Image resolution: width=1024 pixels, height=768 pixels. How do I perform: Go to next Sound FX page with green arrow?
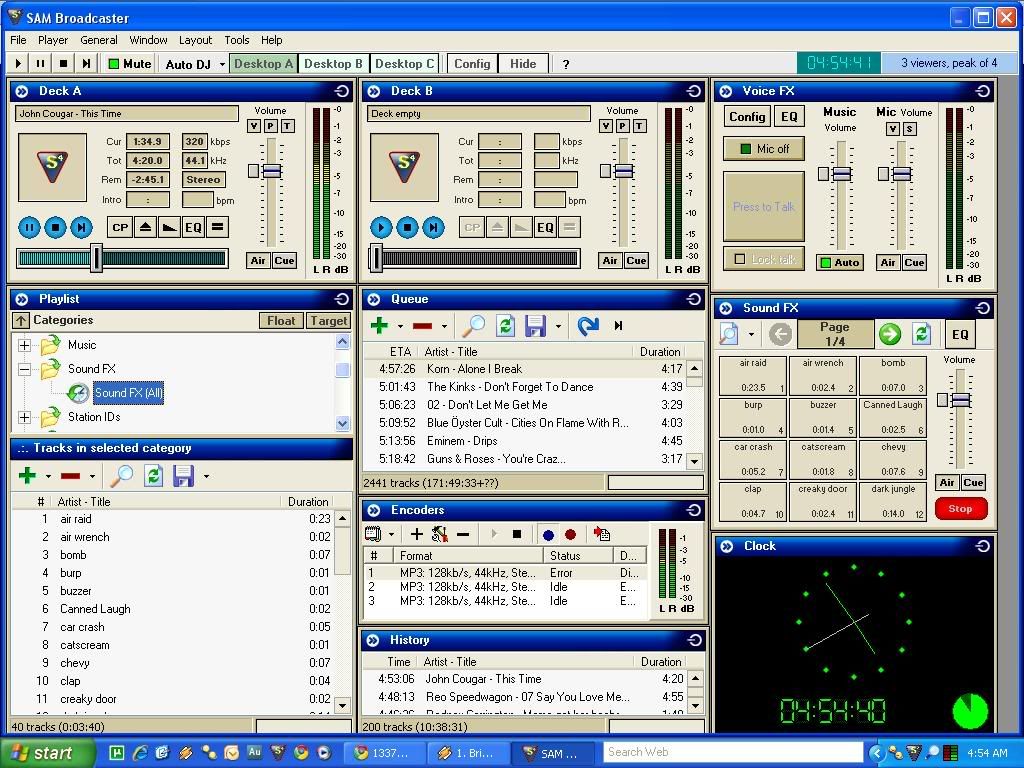tap(889, 334)
